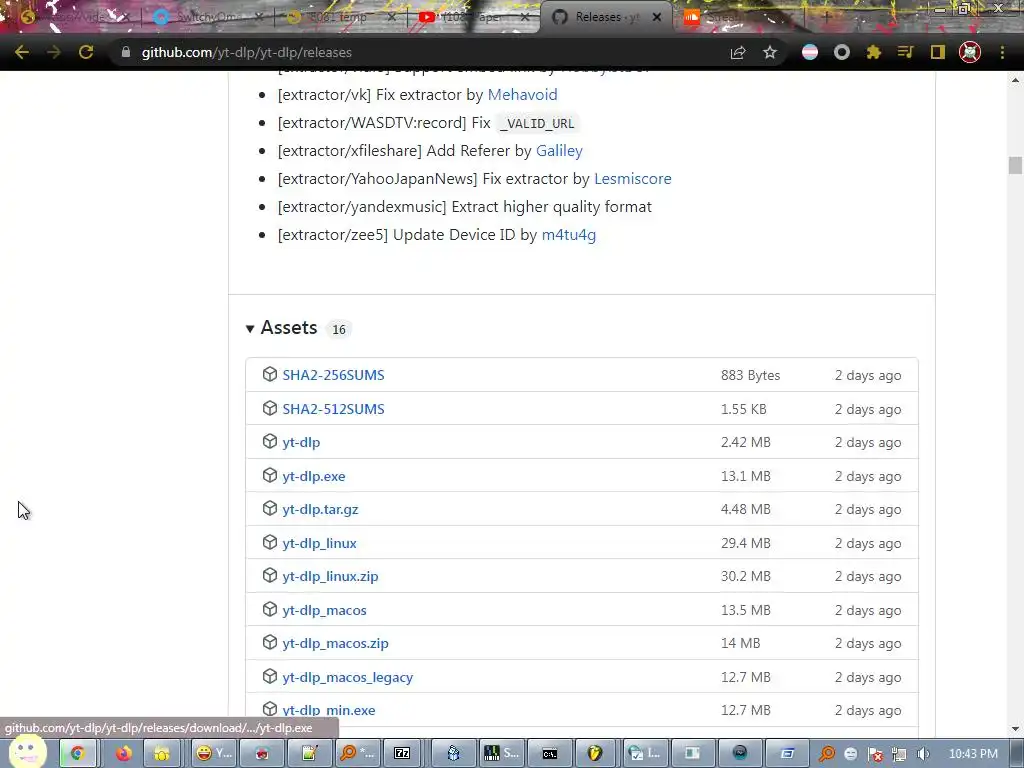
Task: Download yt-dlp_min.exe asset
Action: (328, 710)
